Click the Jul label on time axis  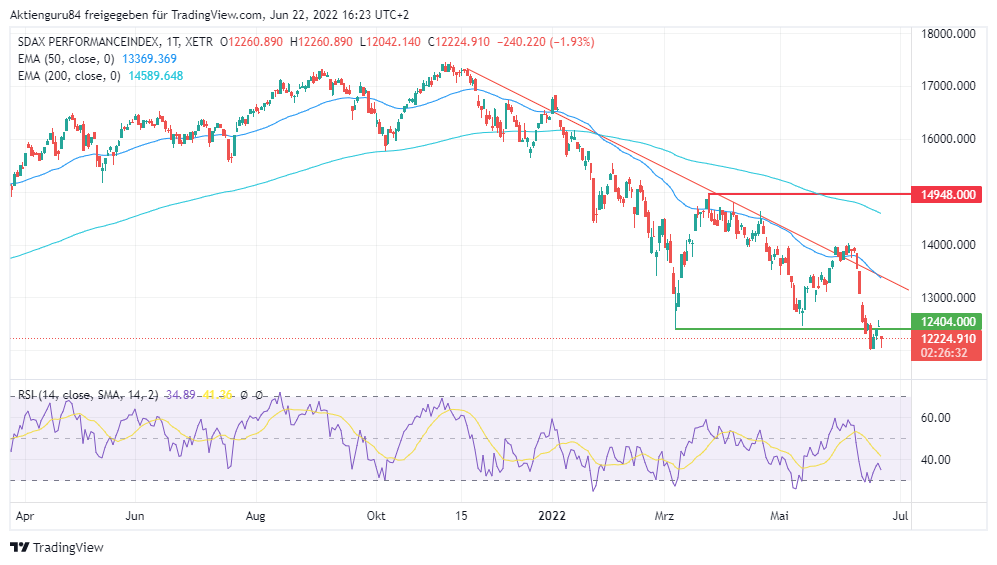pyautogui.click(x=899, y=516)
